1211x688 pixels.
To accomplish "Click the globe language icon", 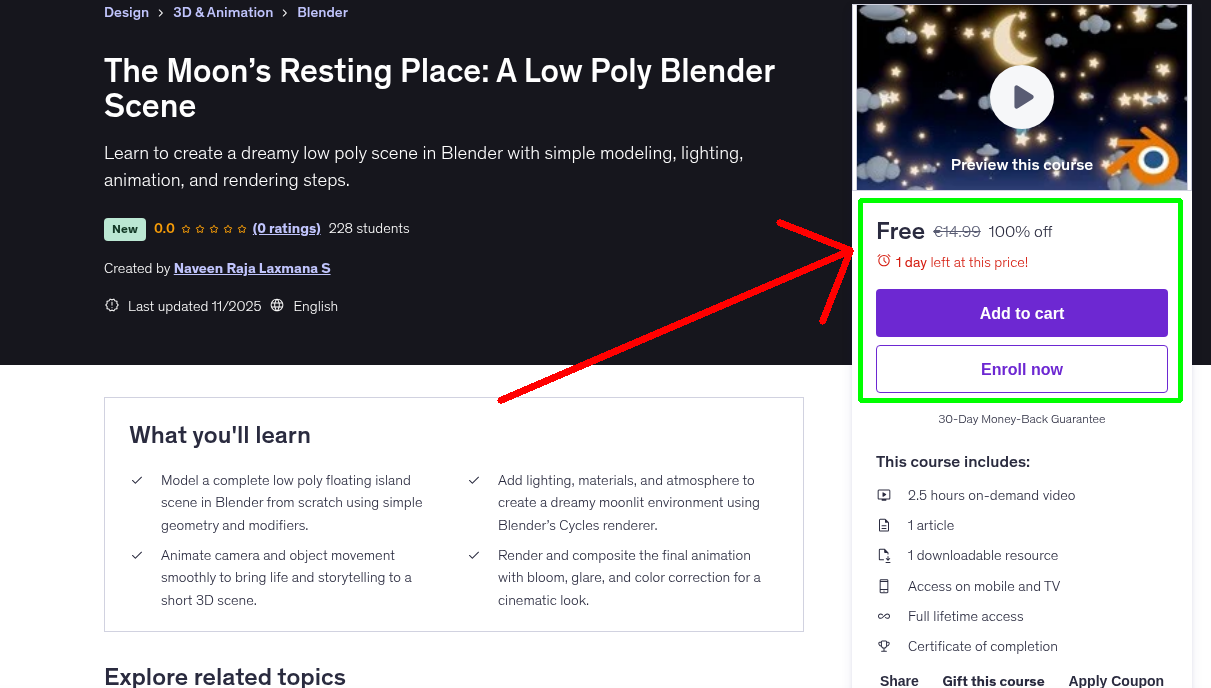I will (x=277, y=306).
